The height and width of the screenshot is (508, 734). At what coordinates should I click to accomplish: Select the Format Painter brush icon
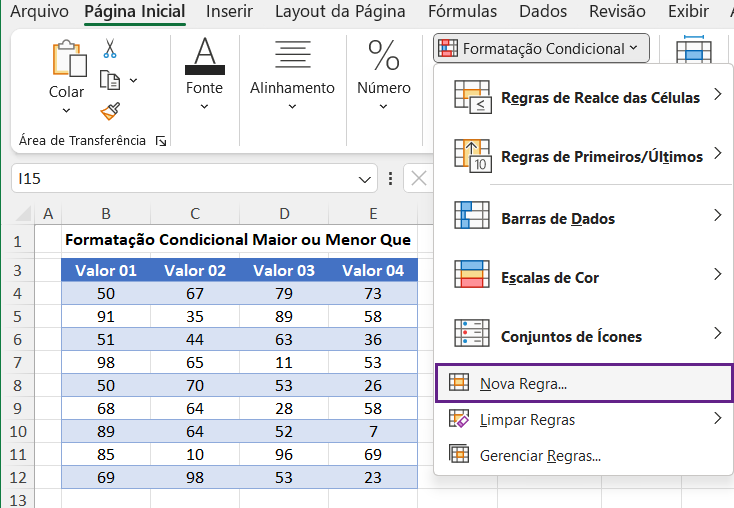pyautogui.click(x=110, y=111)
